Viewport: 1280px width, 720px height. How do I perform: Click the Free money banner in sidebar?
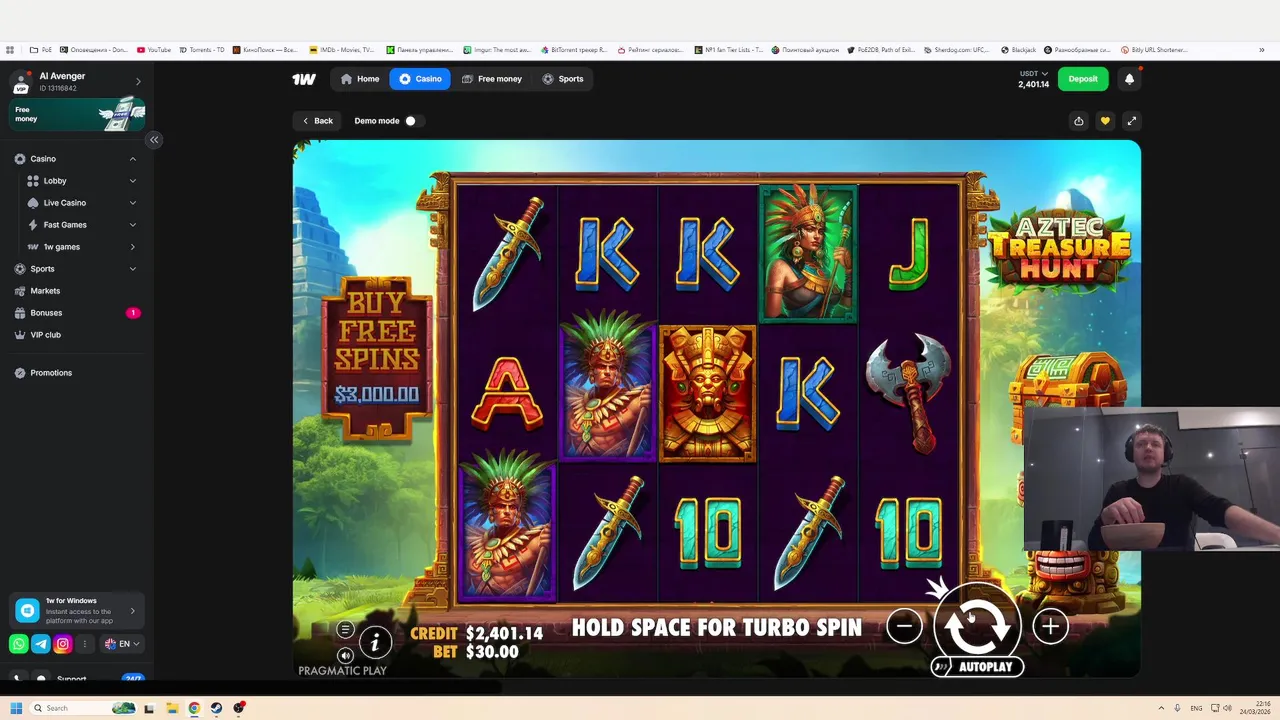coord(77,115)
